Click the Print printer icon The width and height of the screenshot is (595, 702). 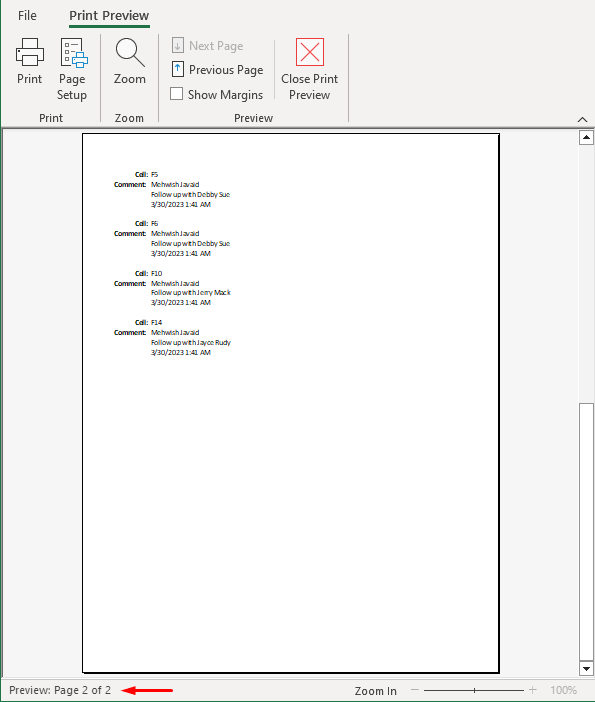point(30,52)
